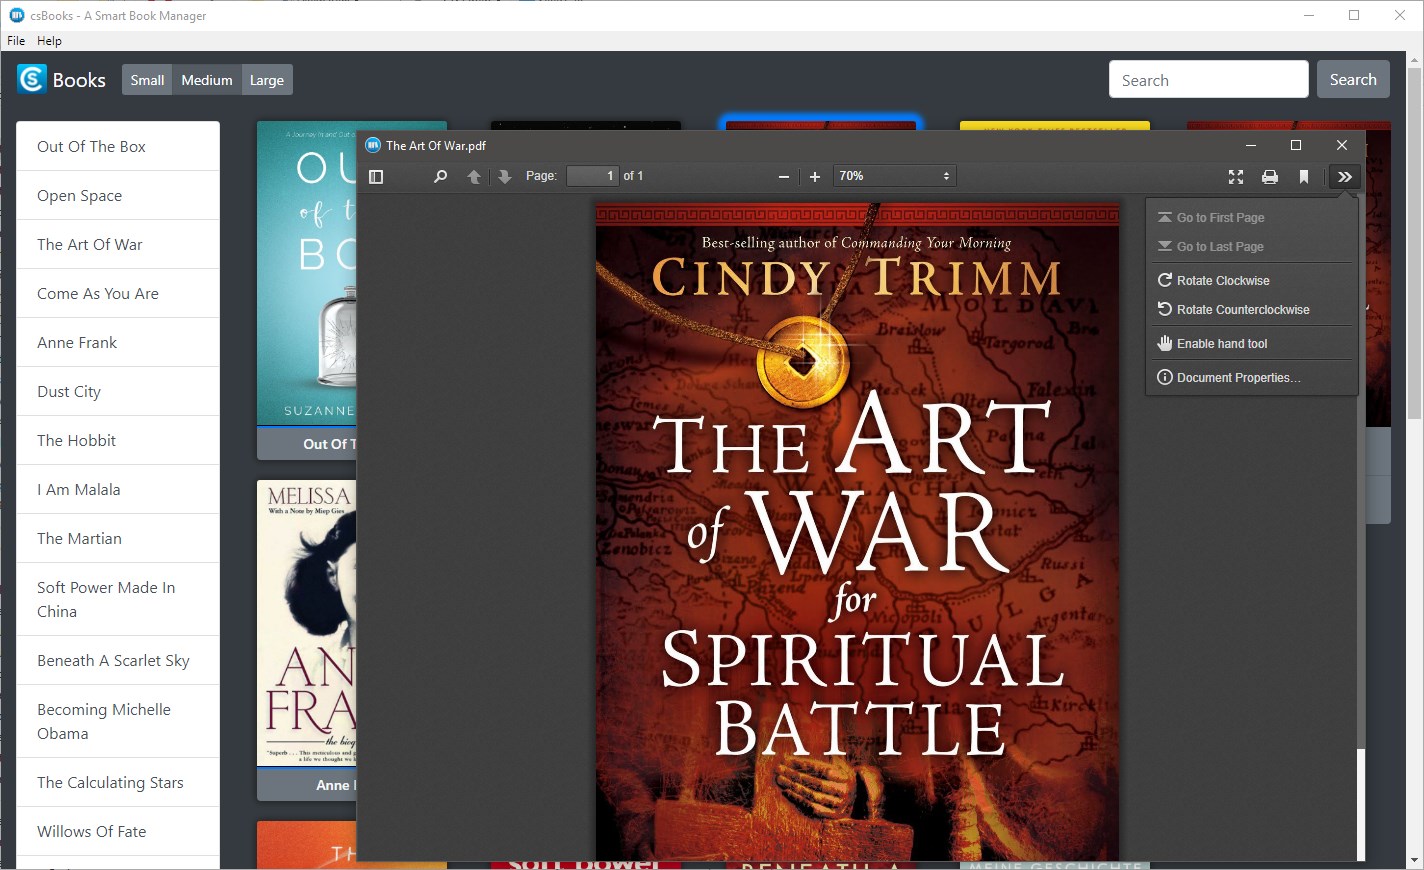Click the Search button
Viewport: 1424px width, 870px height.
pos(1353,80)
